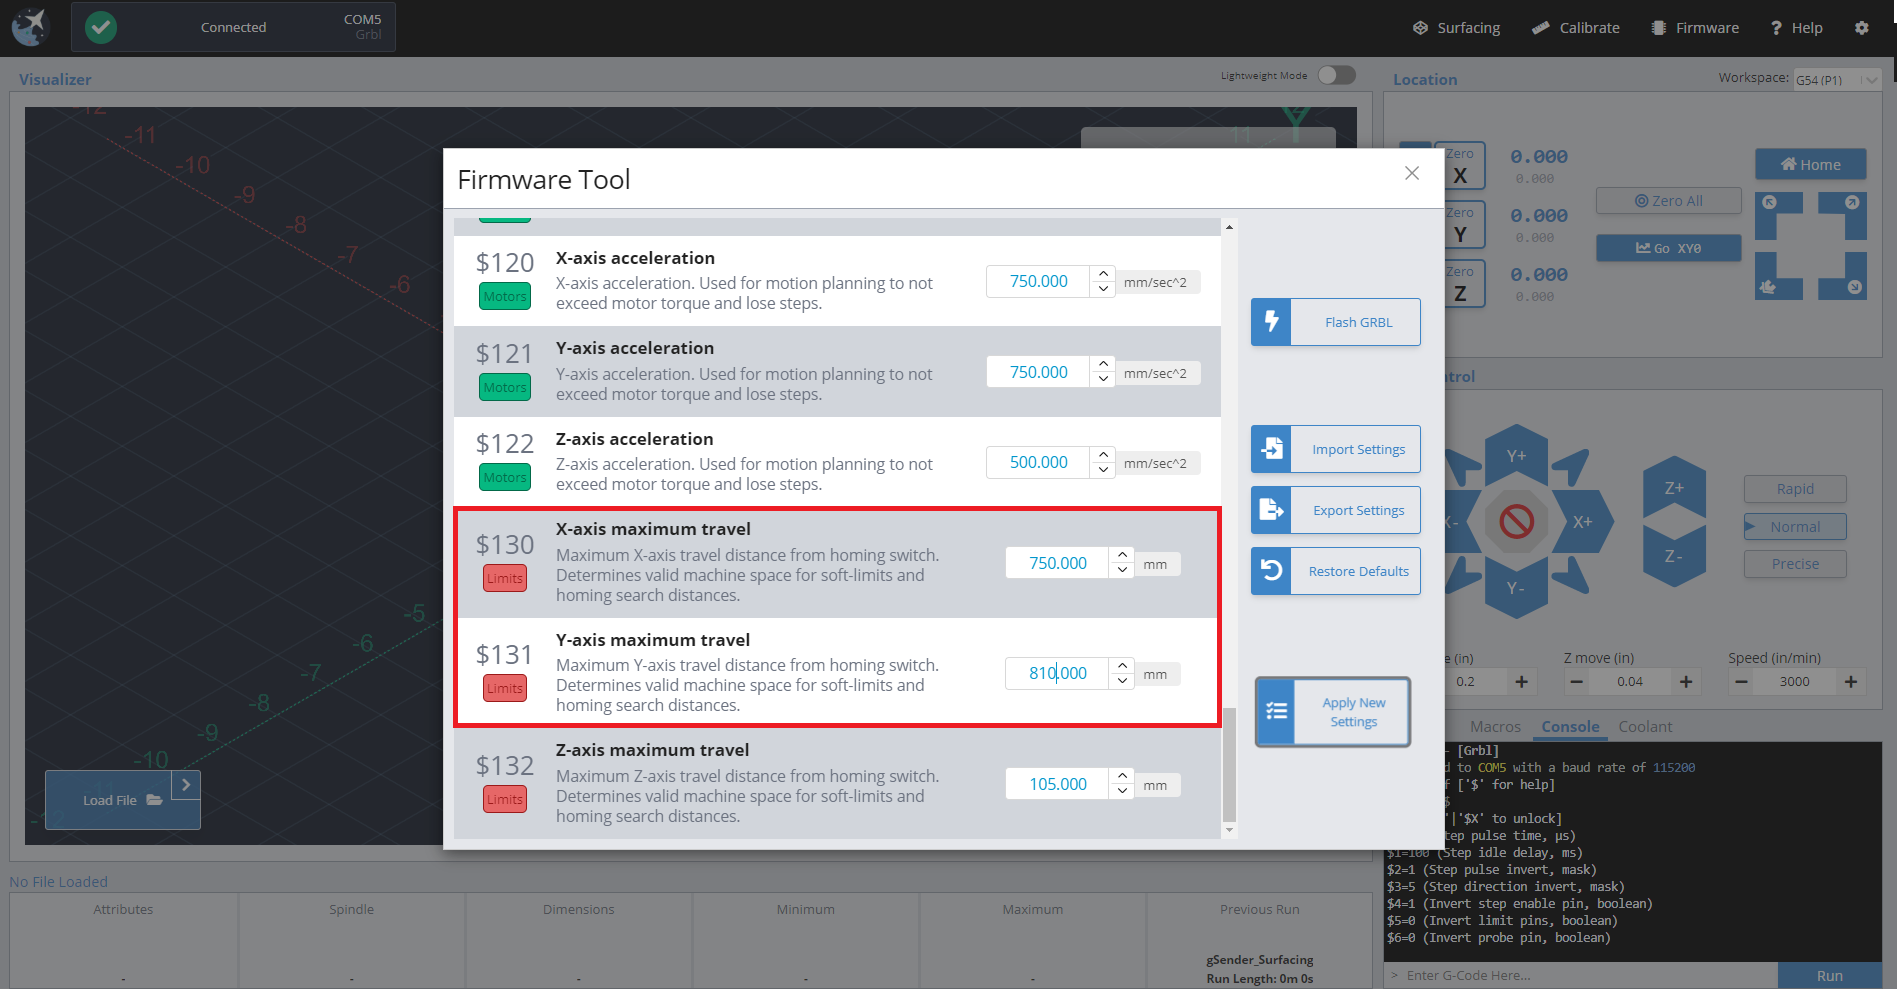Click the gSender logo icon
1897x989 pixels.
30,27
